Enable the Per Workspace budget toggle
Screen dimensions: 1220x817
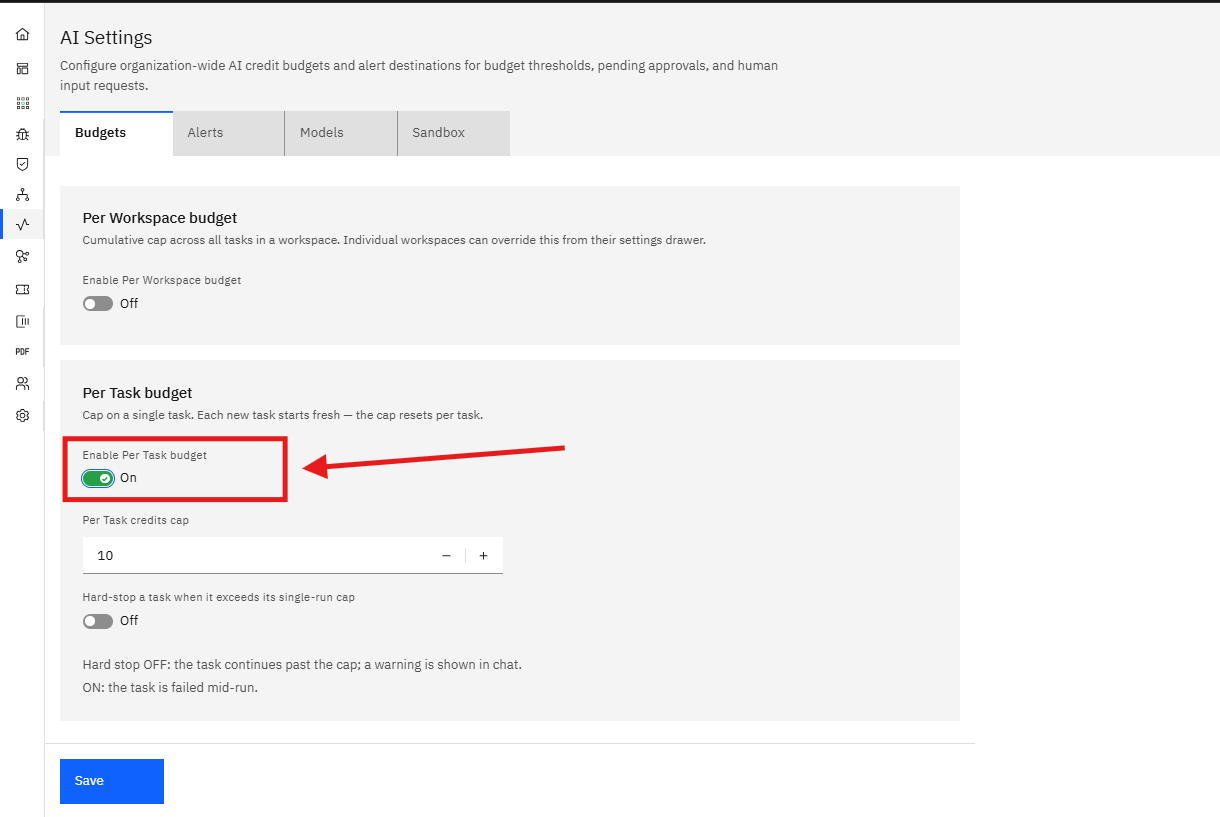click(98, 303)
